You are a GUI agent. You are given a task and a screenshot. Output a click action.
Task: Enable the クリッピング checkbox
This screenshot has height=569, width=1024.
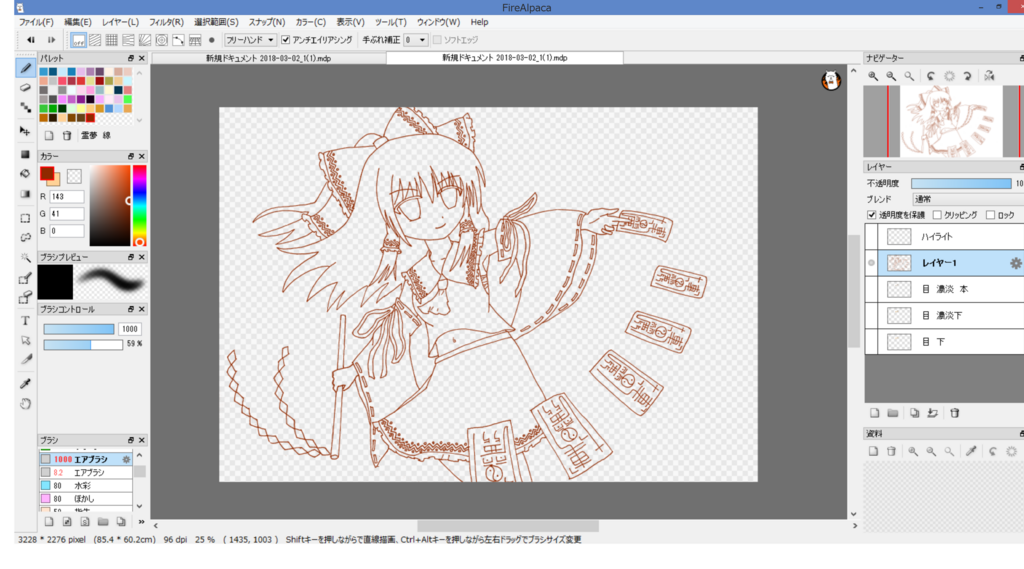[x=937, y=215]
